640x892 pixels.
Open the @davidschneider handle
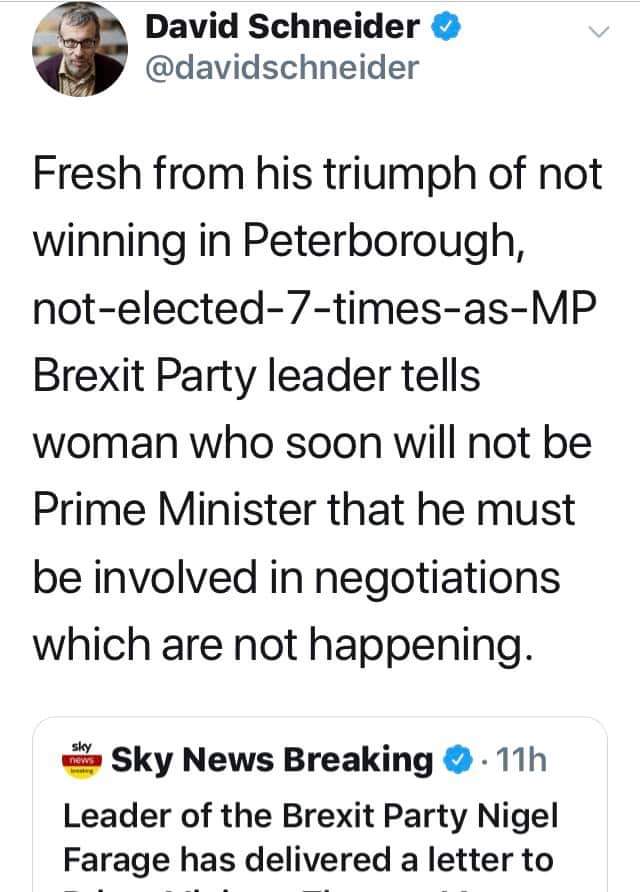click(282, 67)
